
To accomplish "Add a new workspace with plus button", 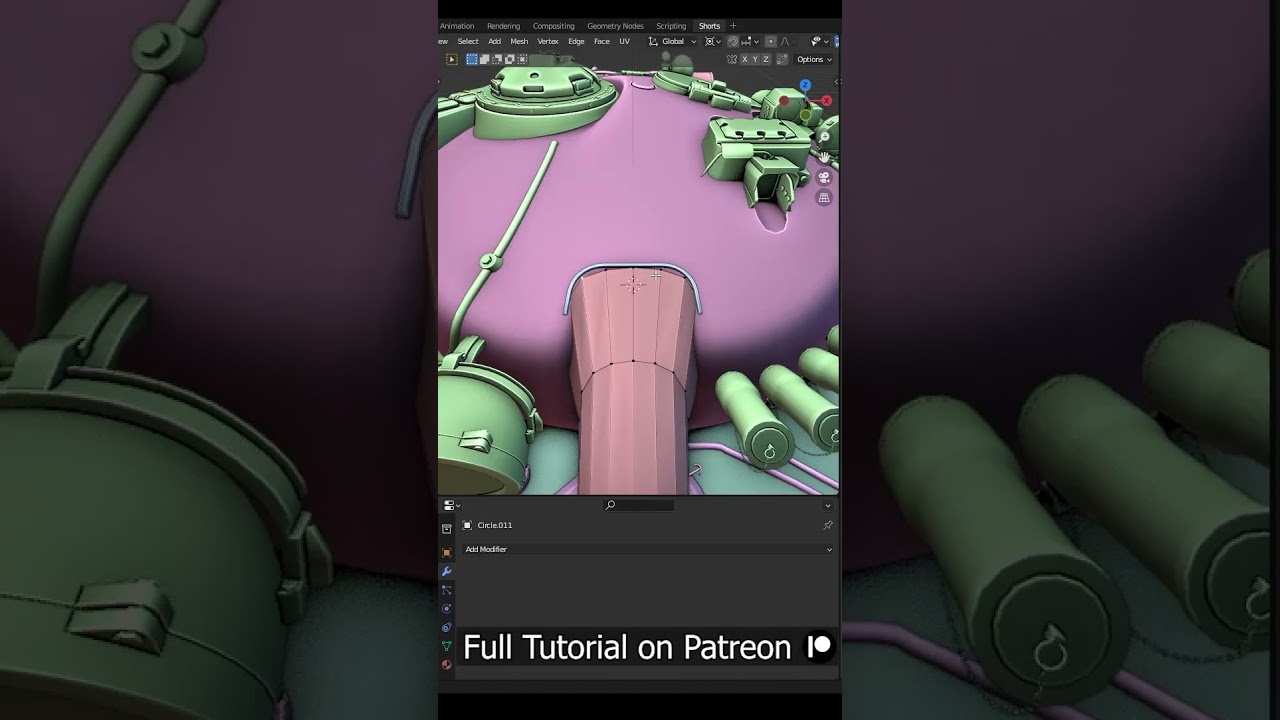I will (733, 26).
